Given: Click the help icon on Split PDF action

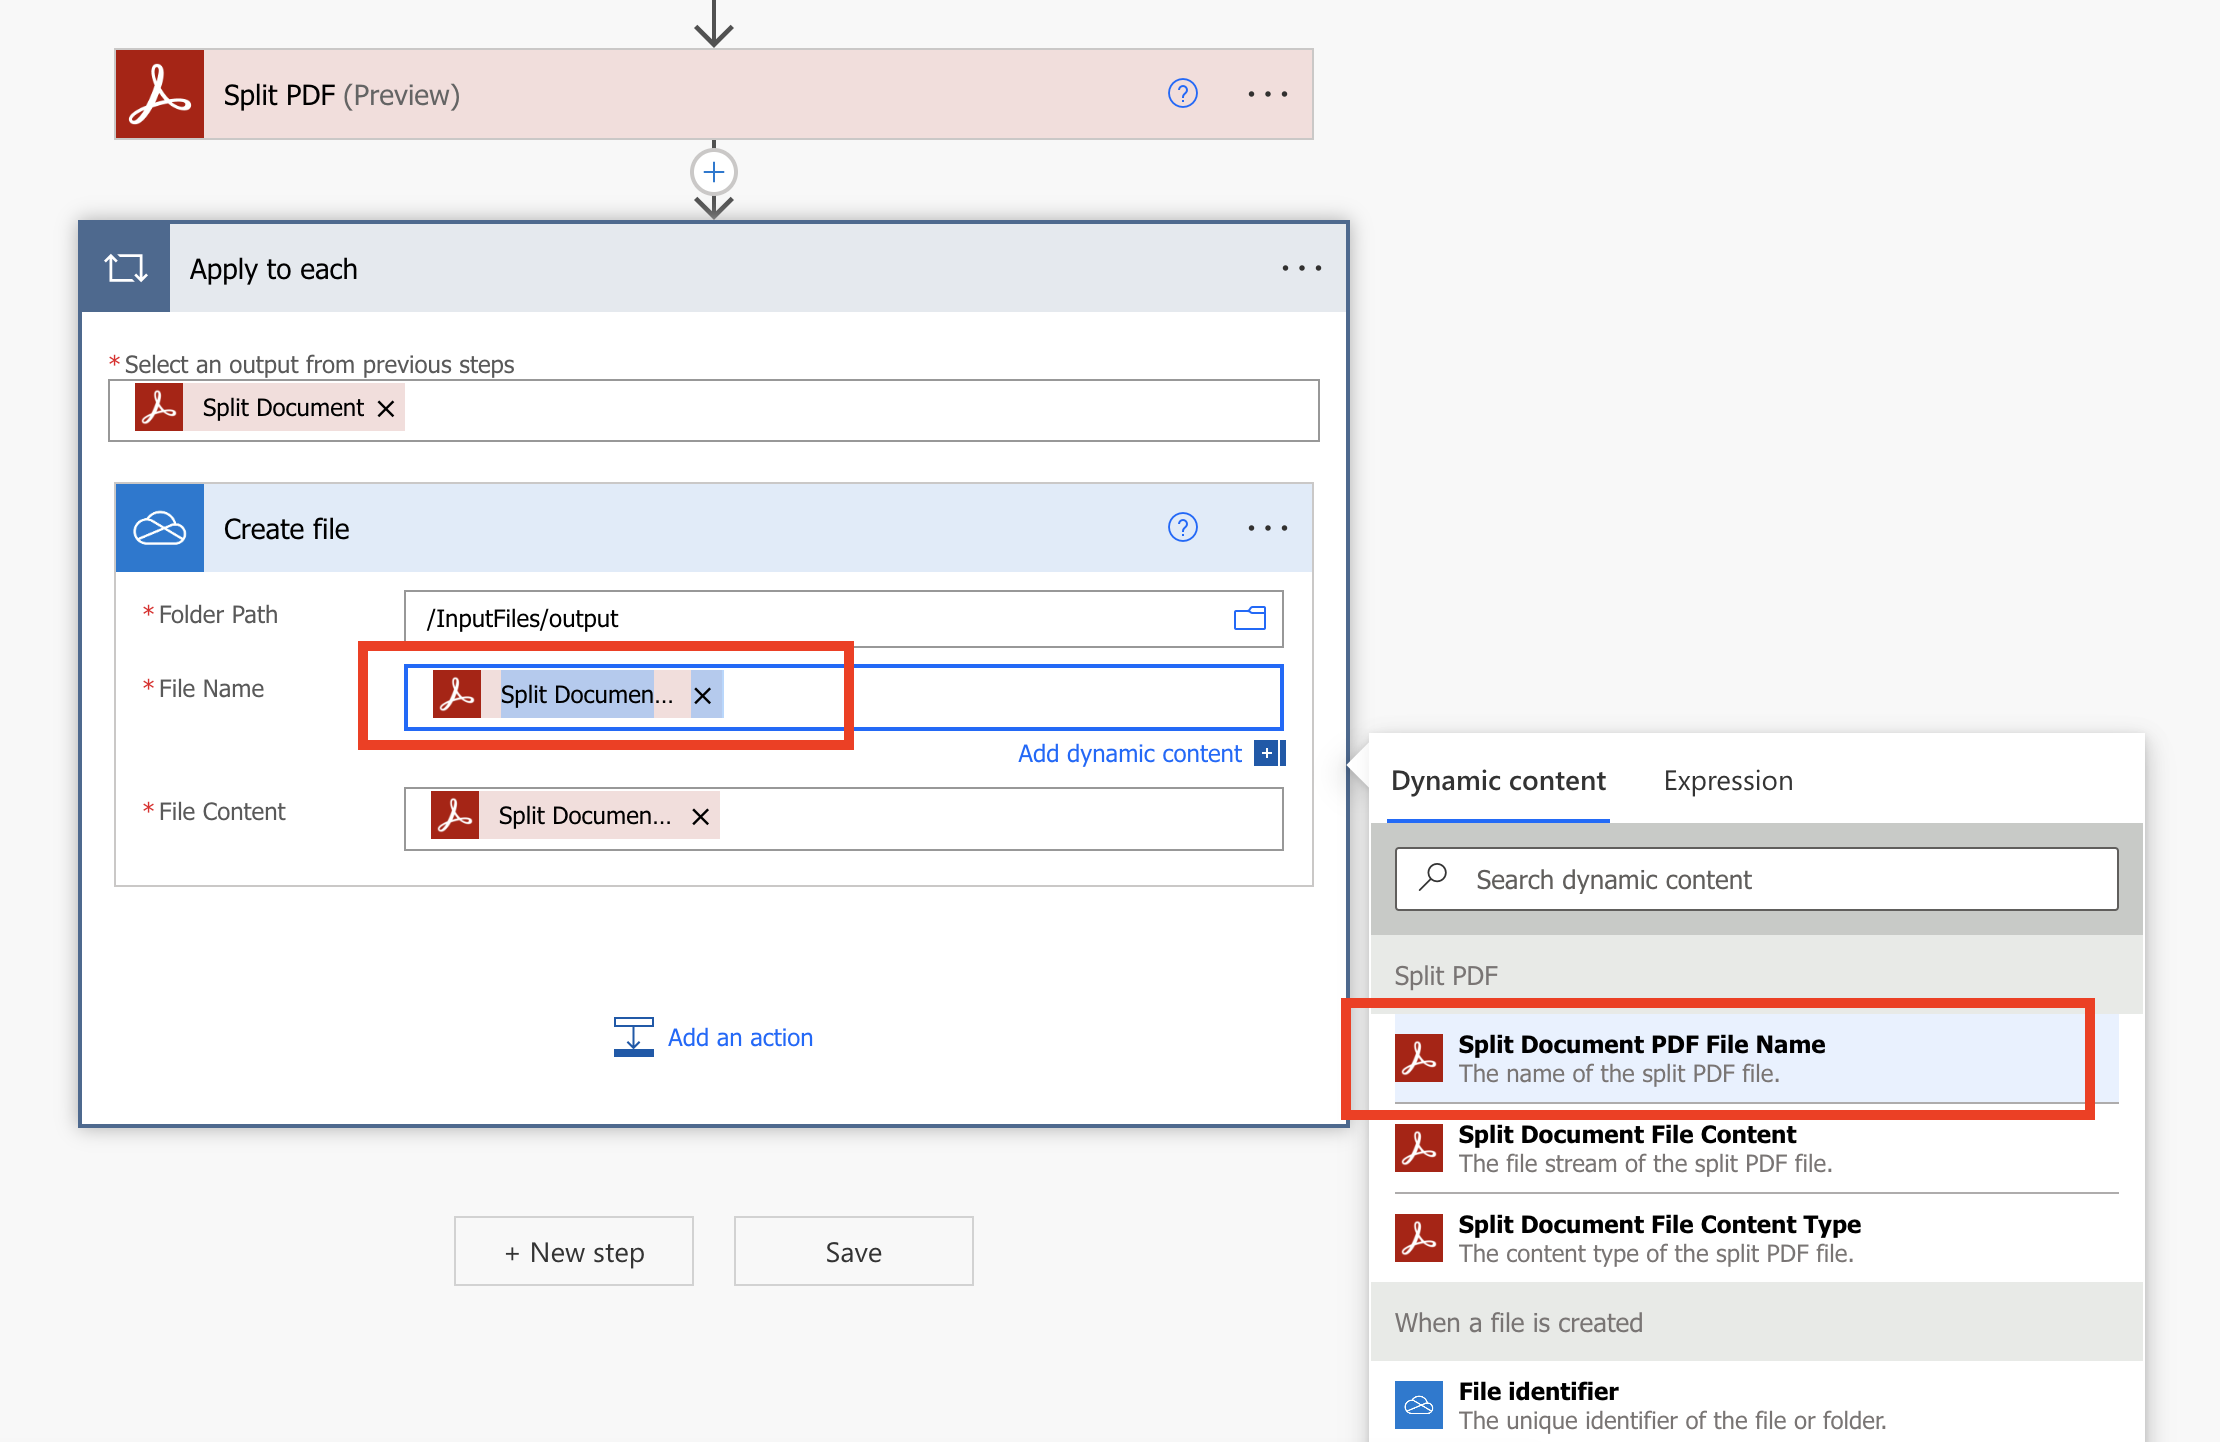Looking at the screenshot, I should [1182, 93].
